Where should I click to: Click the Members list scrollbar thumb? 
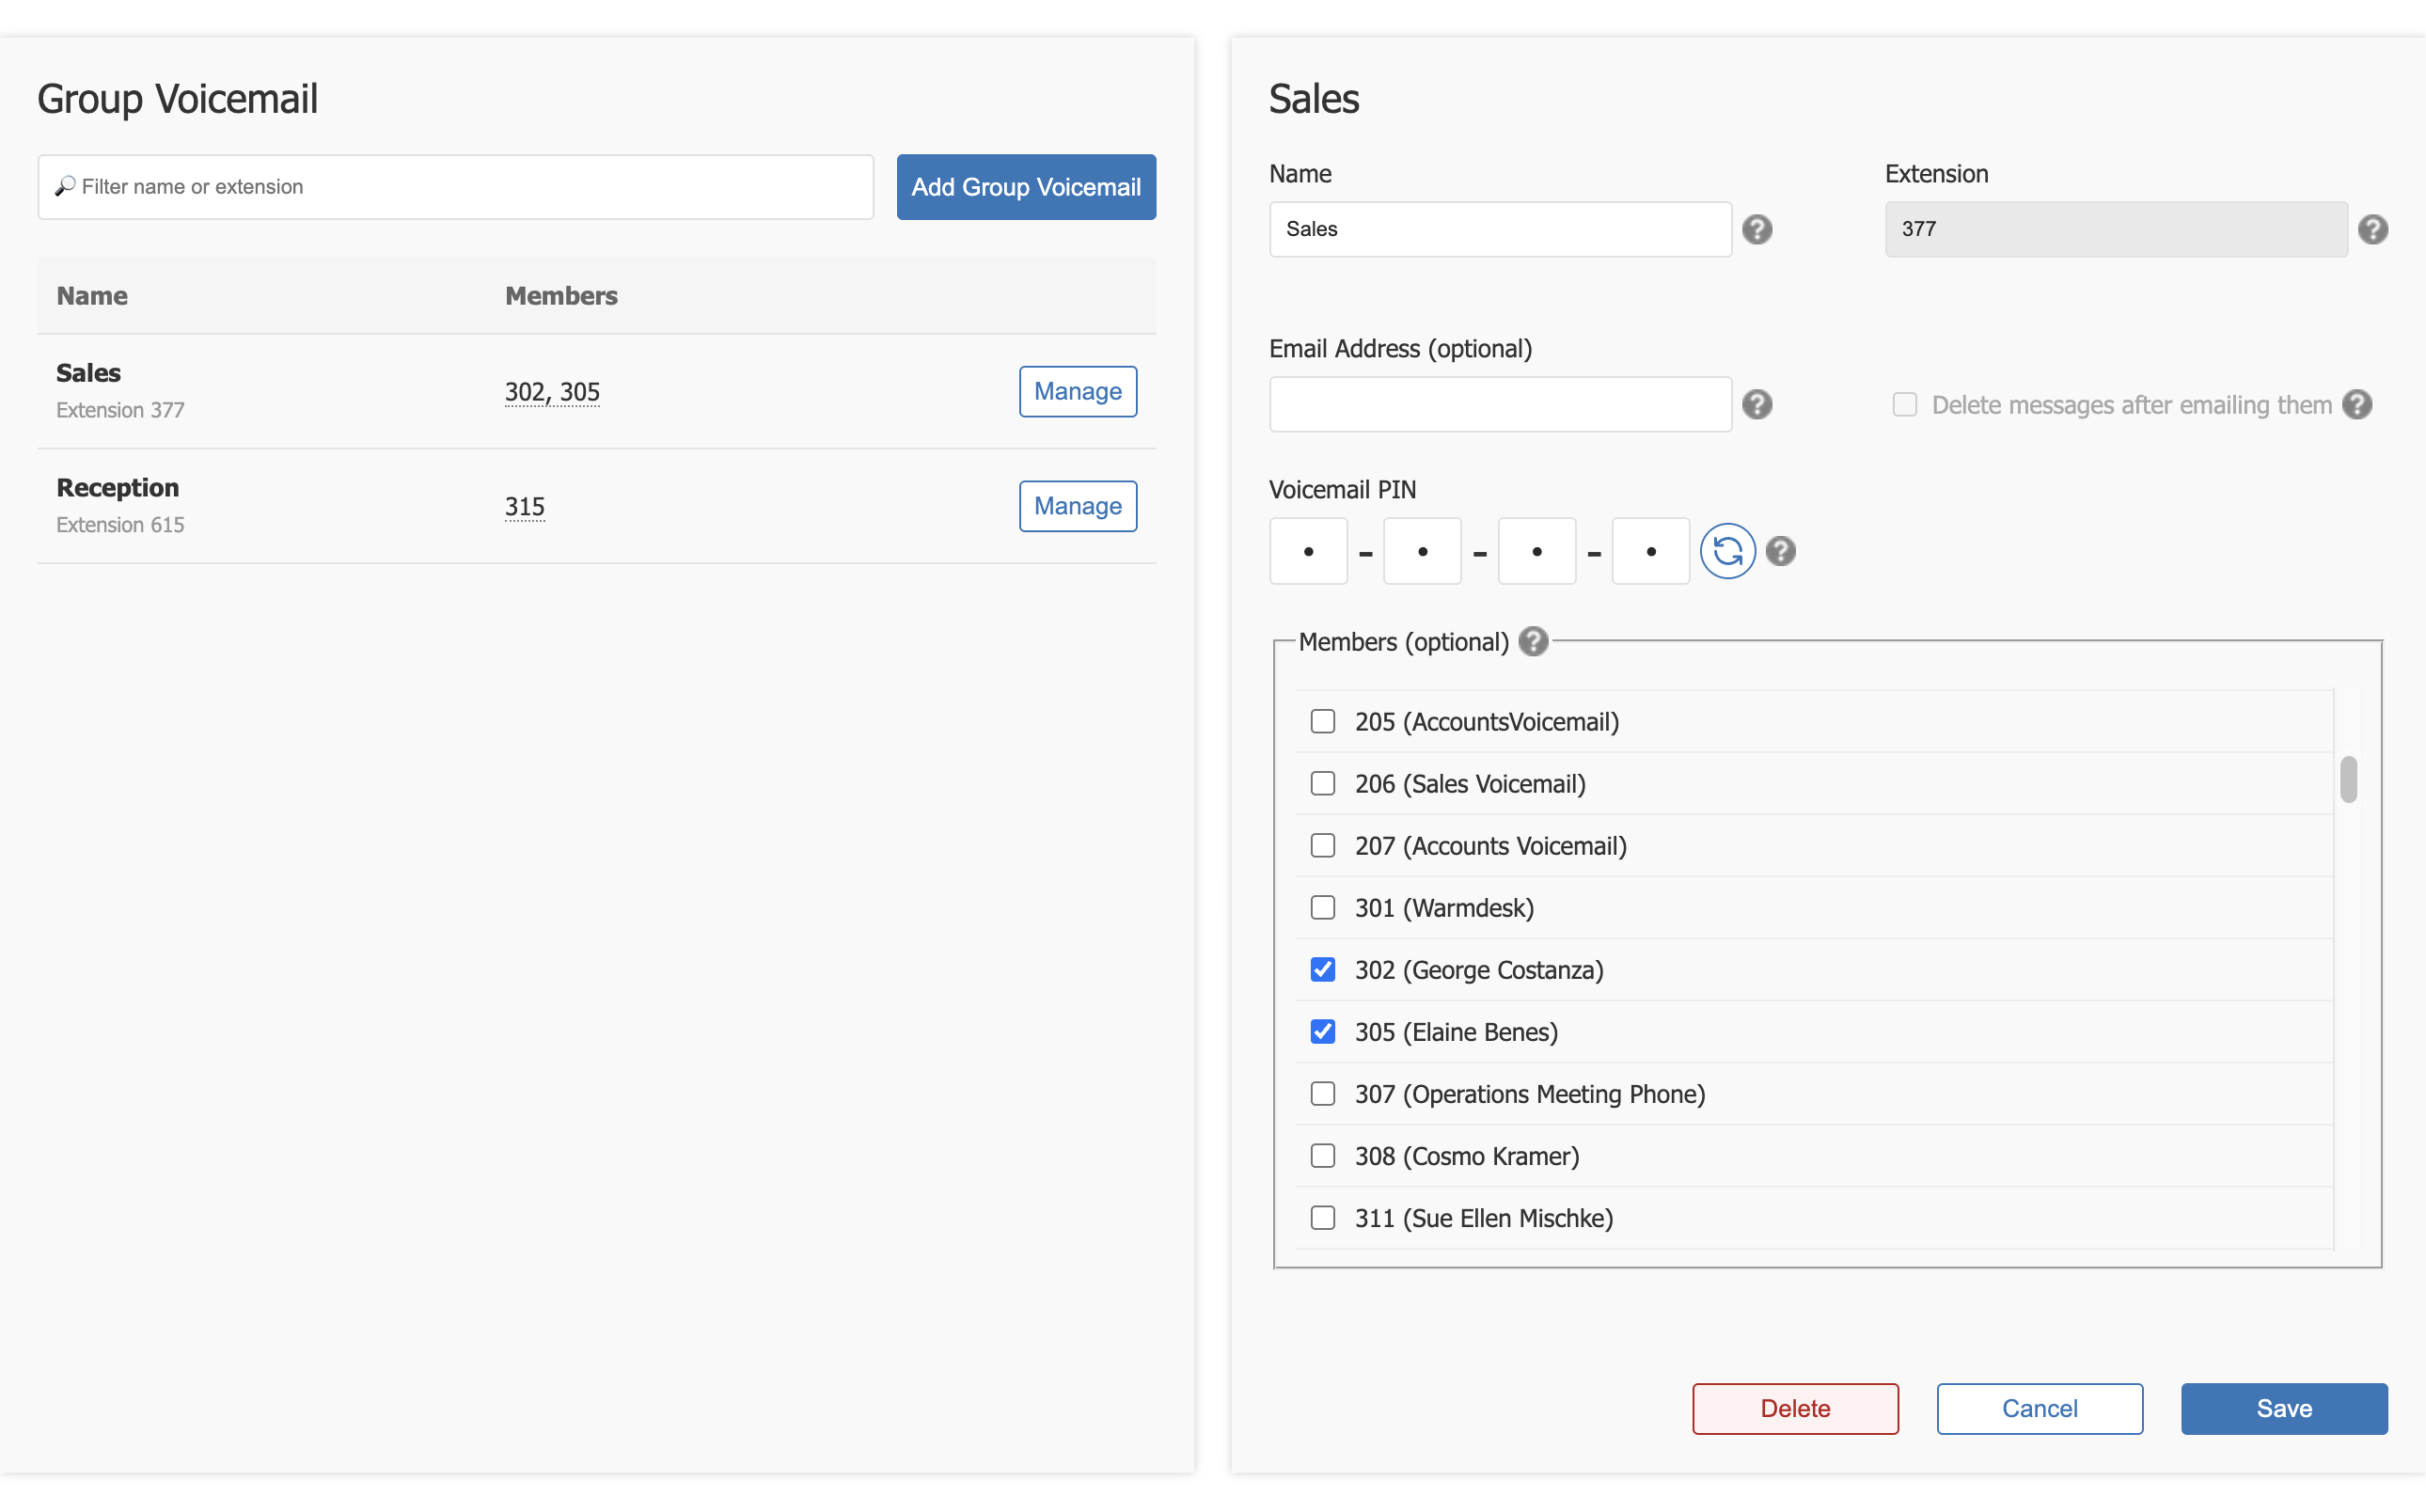point(2349,779)
